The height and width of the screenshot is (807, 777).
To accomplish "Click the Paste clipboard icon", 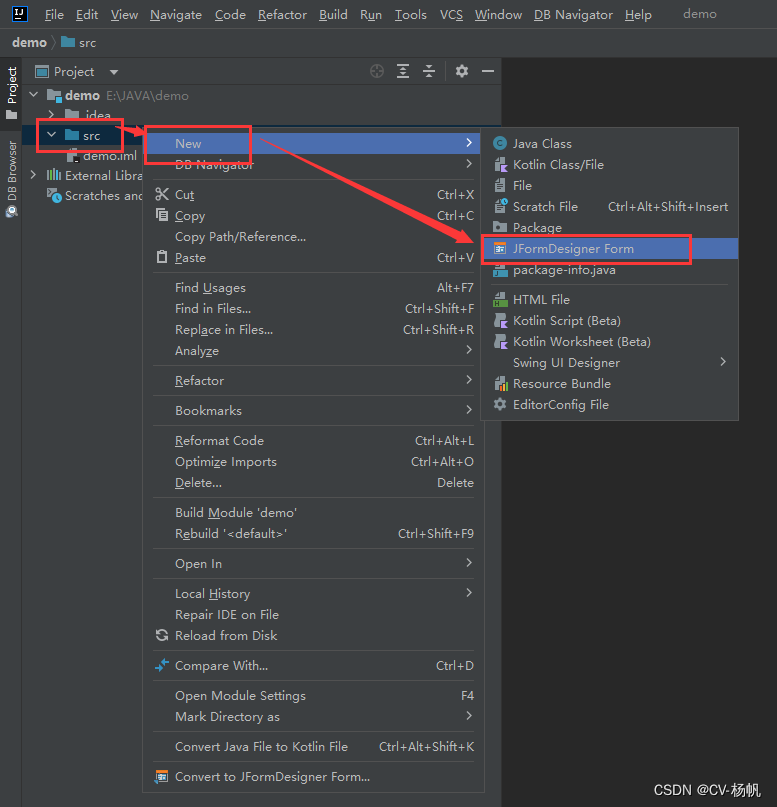I will (162, 256).
